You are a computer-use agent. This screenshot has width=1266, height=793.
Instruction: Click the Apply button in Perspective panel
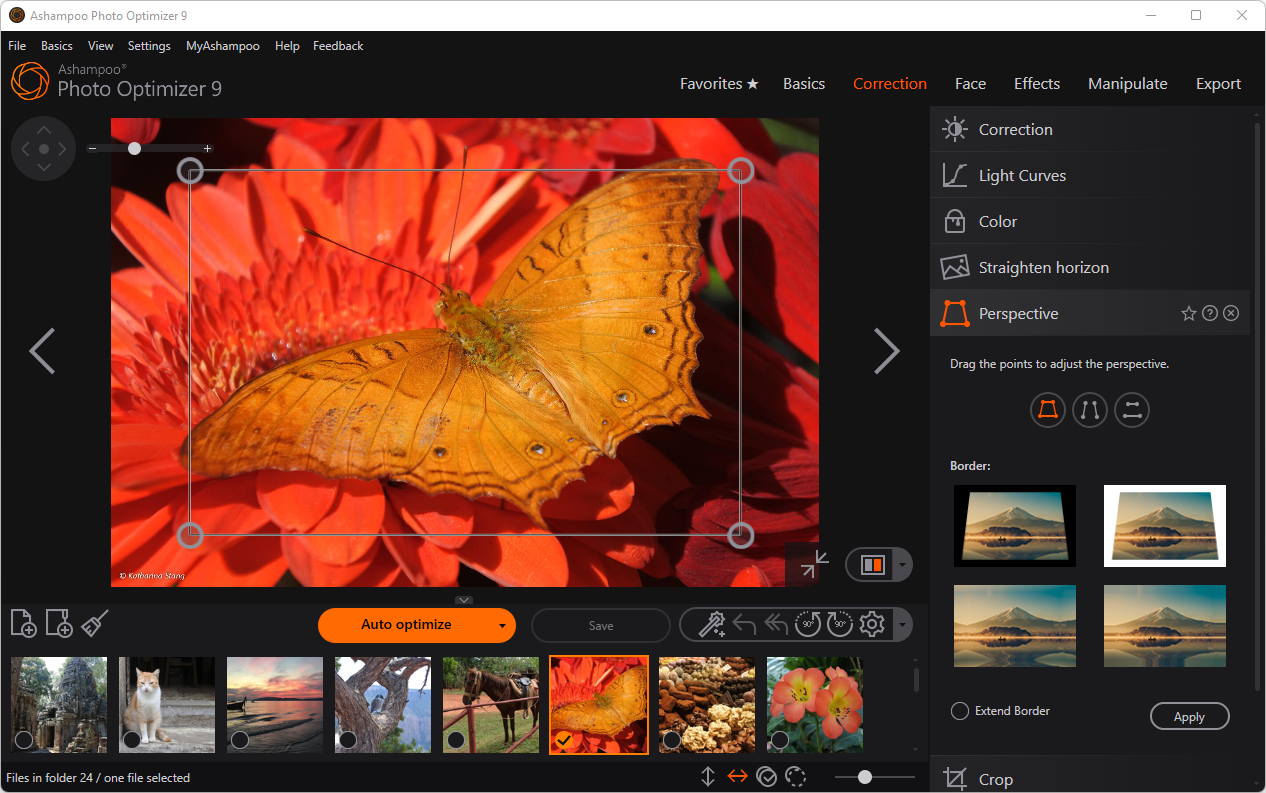(x=1189, y=716)
